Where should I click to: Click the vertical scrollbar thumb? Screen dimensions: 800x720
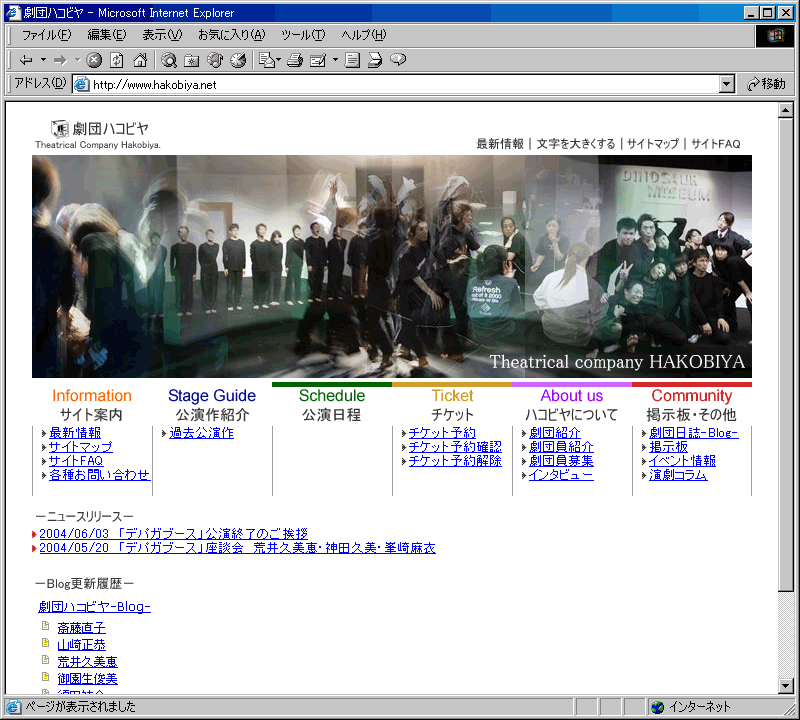[x=786, y=355]
